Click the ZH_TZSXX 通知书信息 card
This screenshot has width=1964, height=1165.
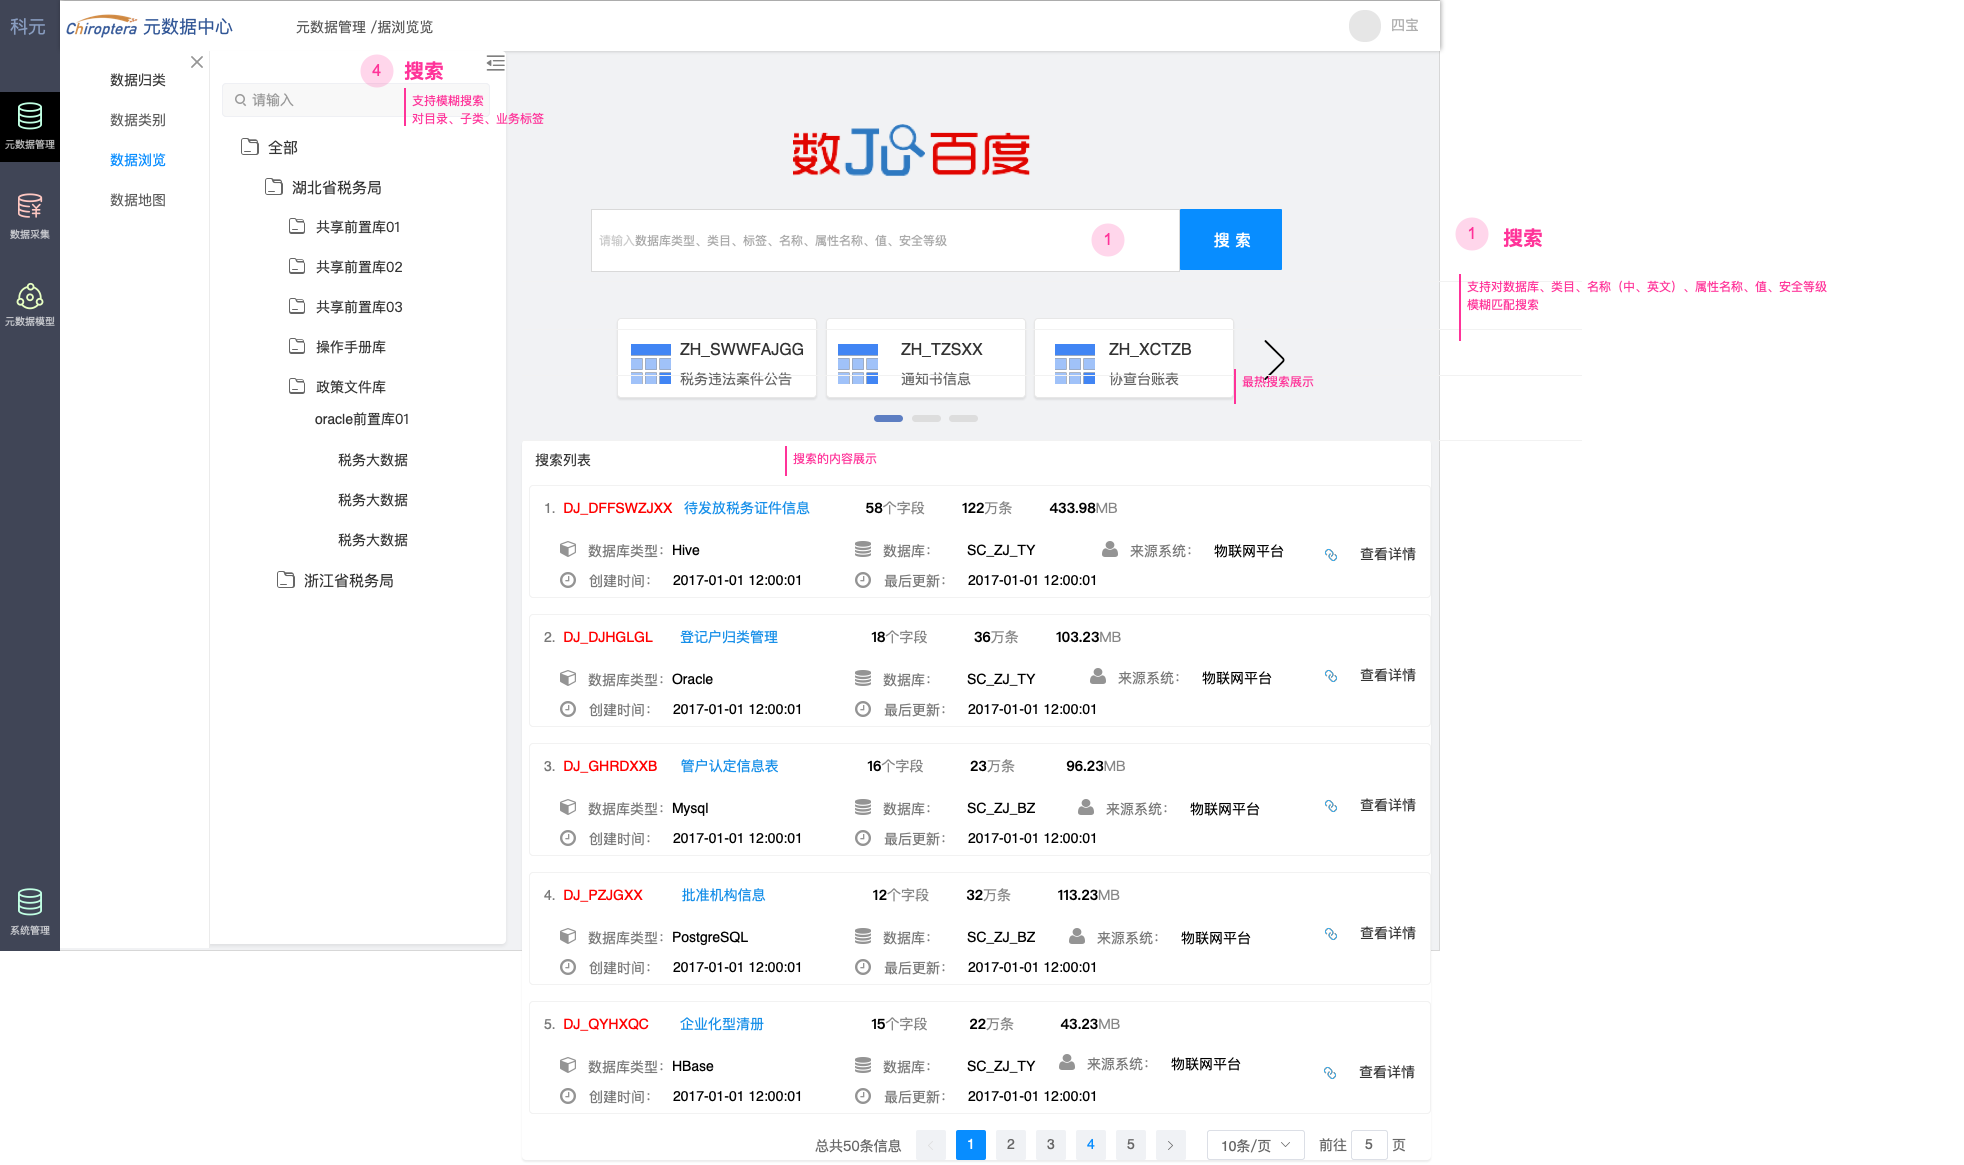click(x=925, y=358)
